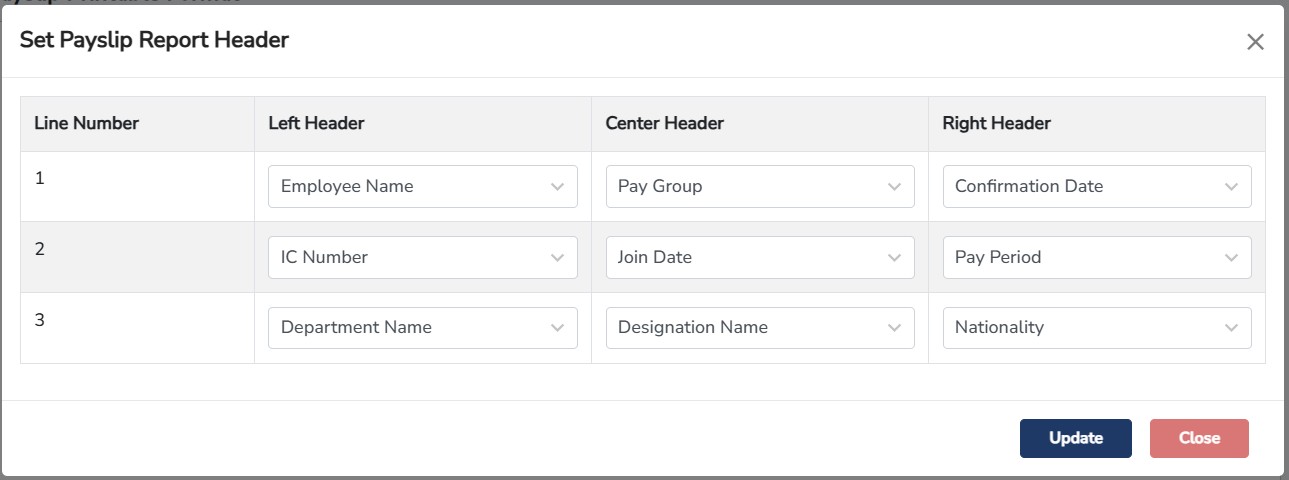Click the Line Number column header
The image size is (1289, 480).
click(86, 124)
